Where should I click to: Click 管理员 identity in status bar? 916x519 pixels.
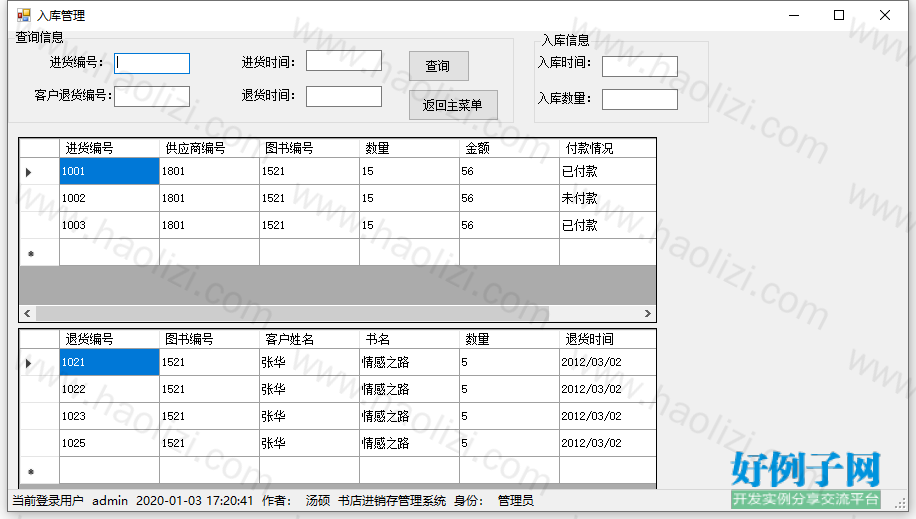click(x=515, y=501)
